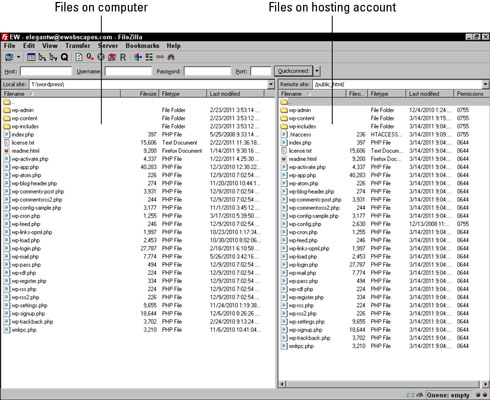The height and width of the screenshot is (400, 490).
Task: Sort remote pane by Filetype column
Action: (386, 94)
